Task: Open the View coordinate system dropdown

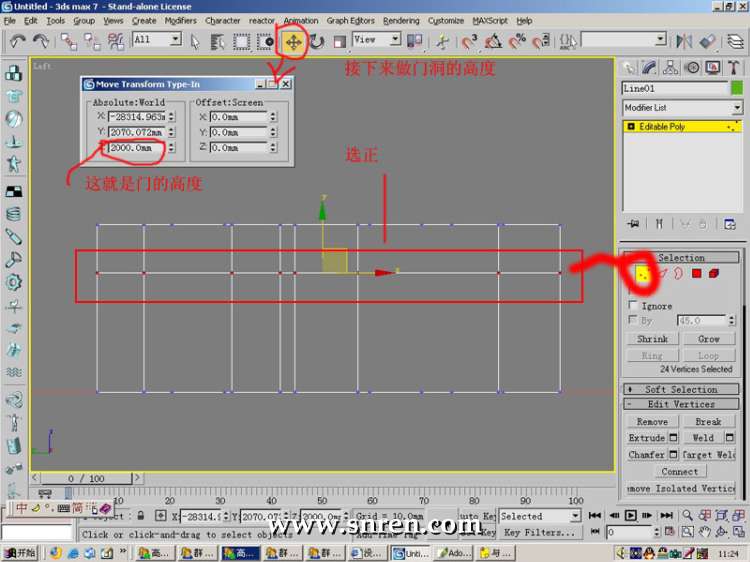Action: (x=394, y=40)
